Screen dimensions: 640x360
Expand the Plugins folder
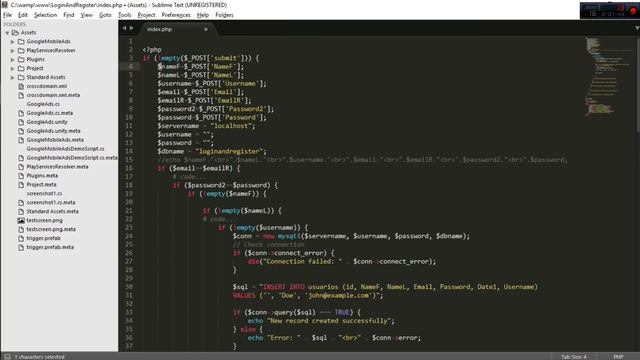(x=13, y=60)
